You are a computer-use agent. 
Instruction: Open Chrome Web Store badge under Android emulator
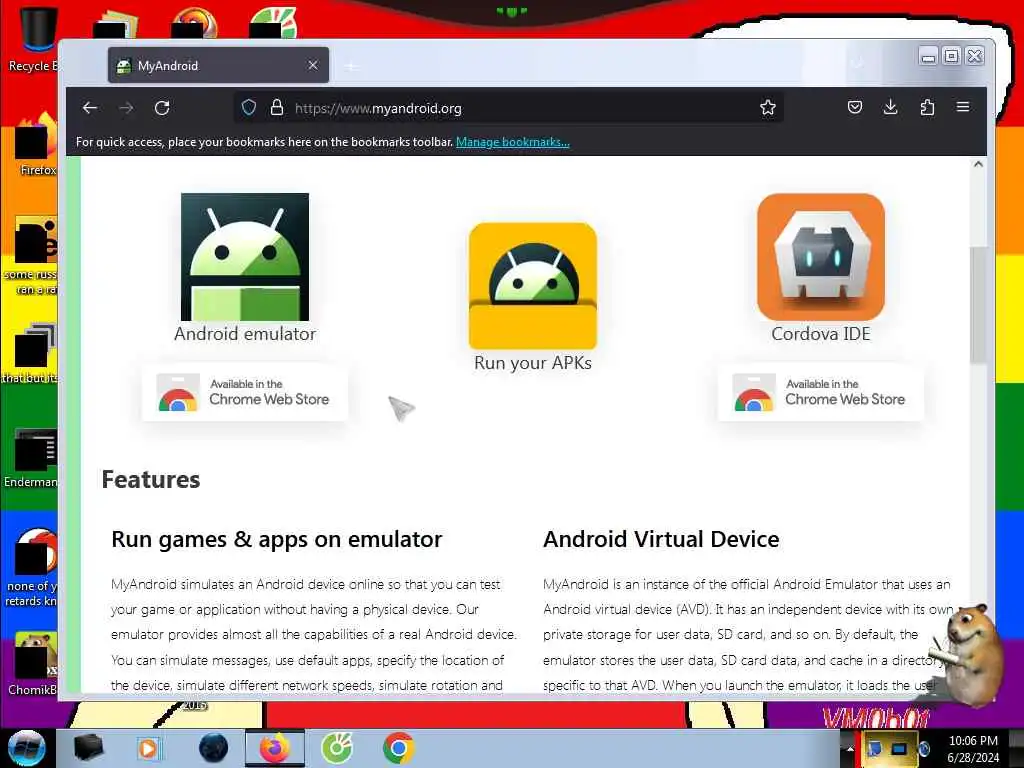245,392
